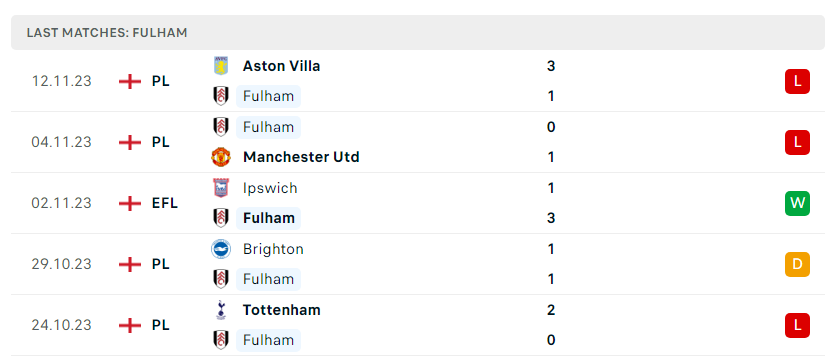828x362 pixels.
Task: Open the Manchester Utd team link
Action: tap(301, 157)
